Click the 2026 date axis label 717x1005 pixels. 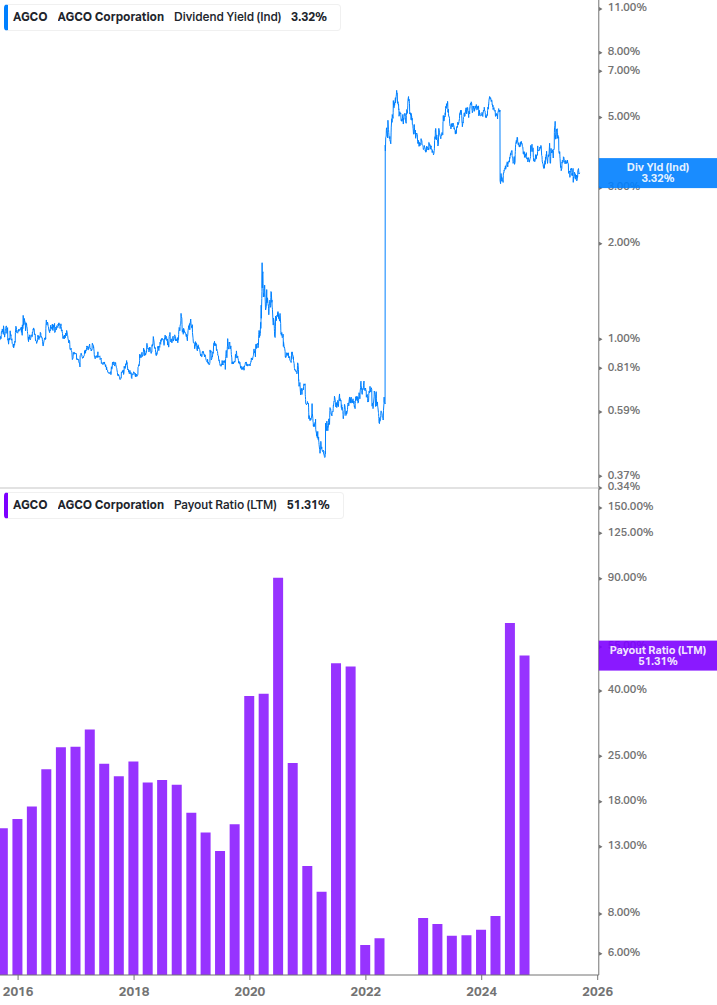tap(597, 992)
